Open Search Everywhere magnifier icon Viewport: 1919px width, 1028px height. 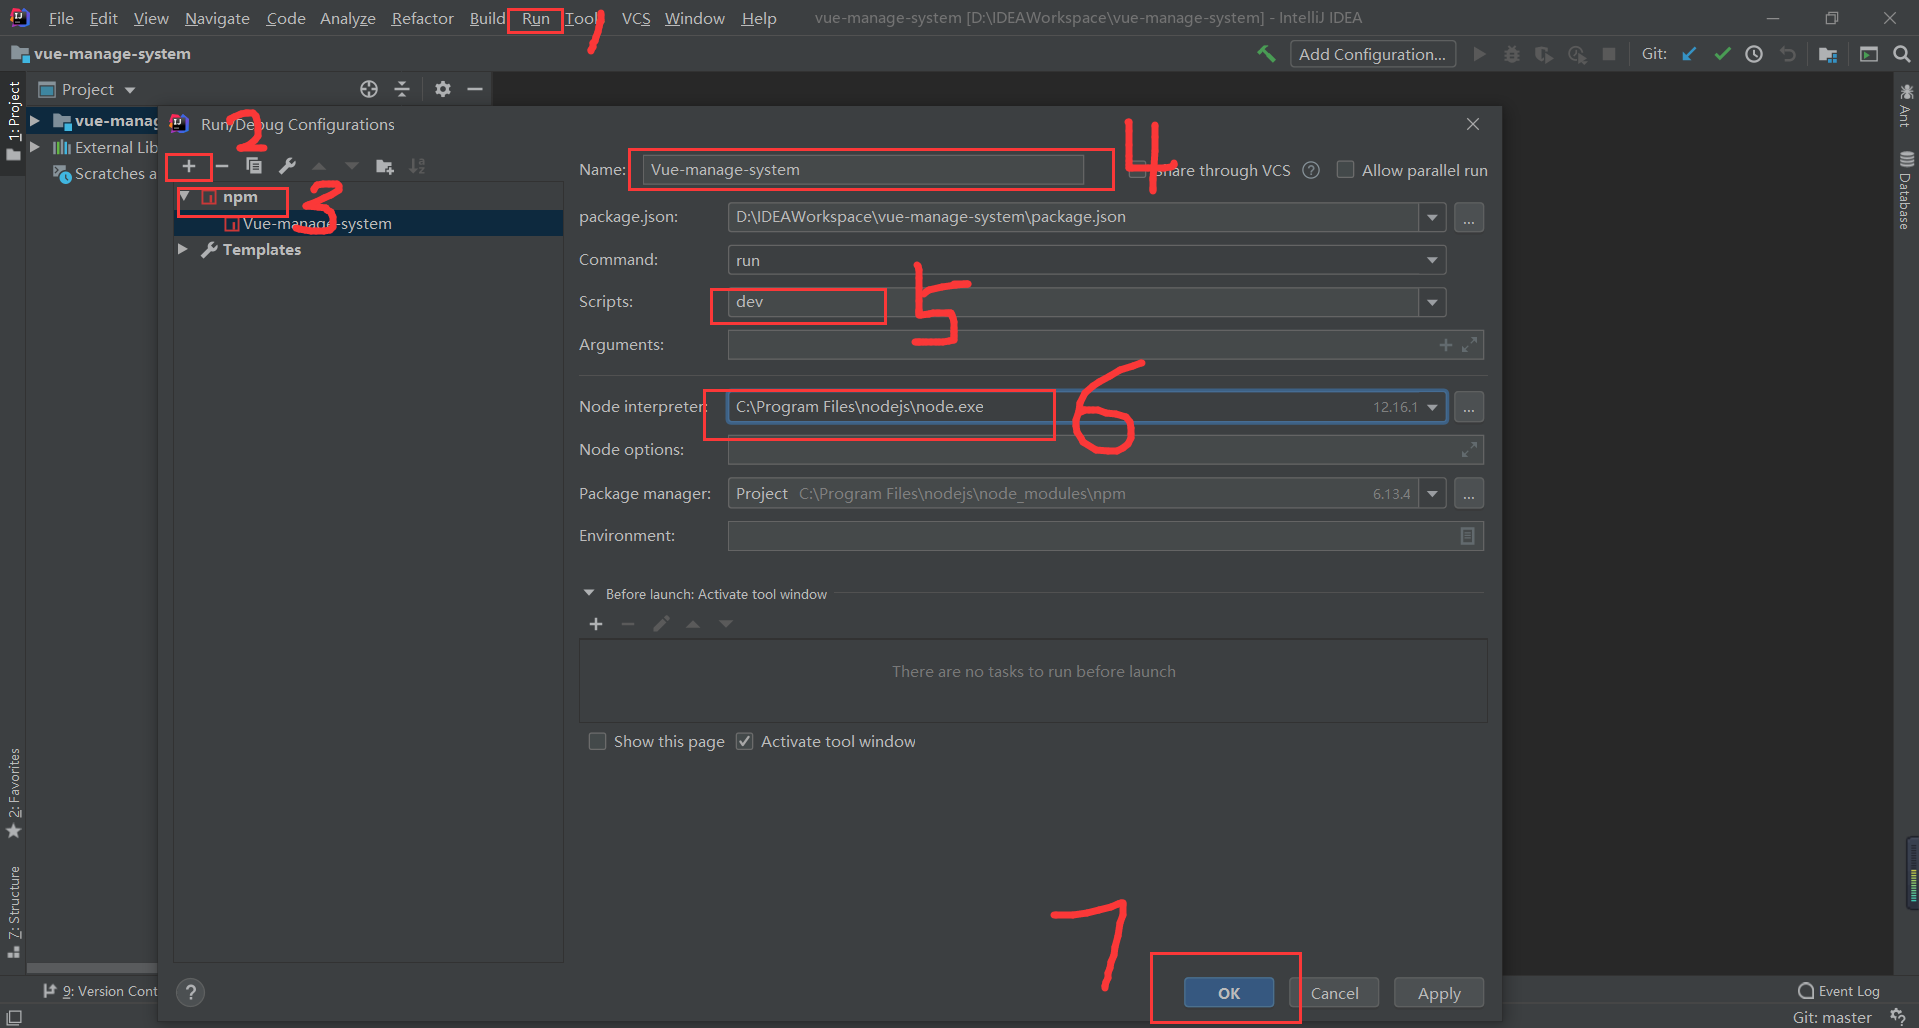pyautogui.click(x=1901, y=54)
